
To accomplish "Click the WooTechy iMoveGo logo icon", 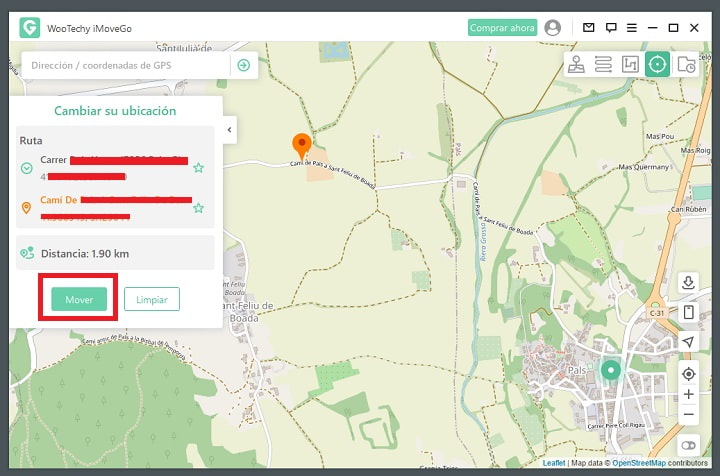I will 30,28.
